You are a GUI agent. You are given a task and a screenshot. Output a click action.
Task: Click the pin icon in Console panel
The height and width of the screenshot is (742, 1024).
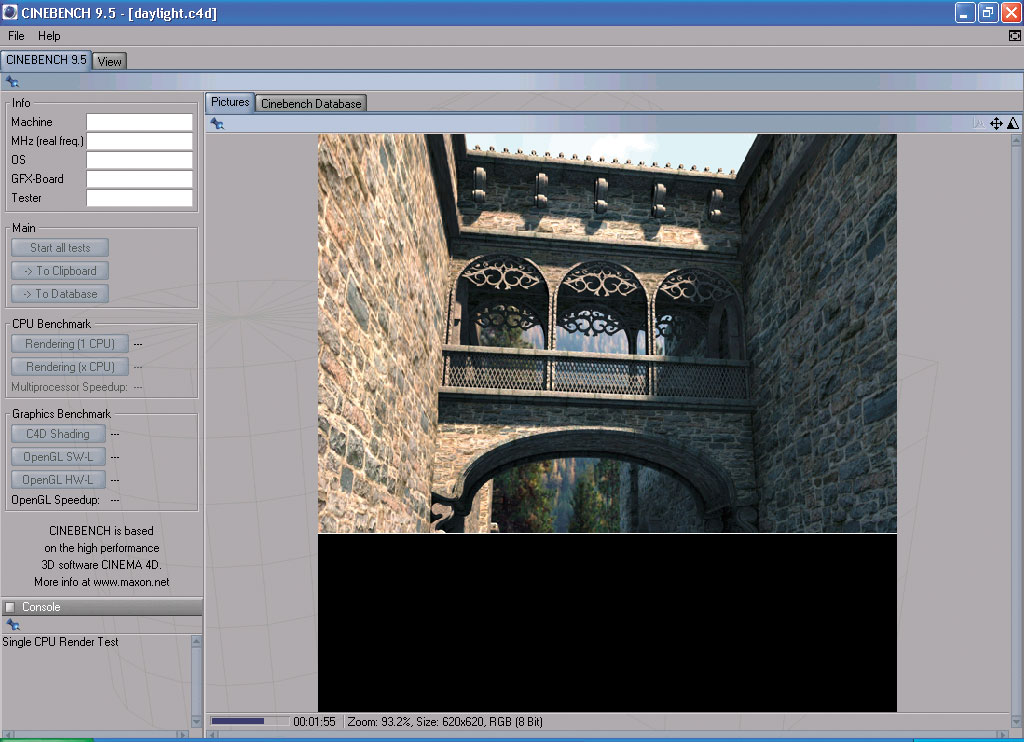(x=12, y=624)
